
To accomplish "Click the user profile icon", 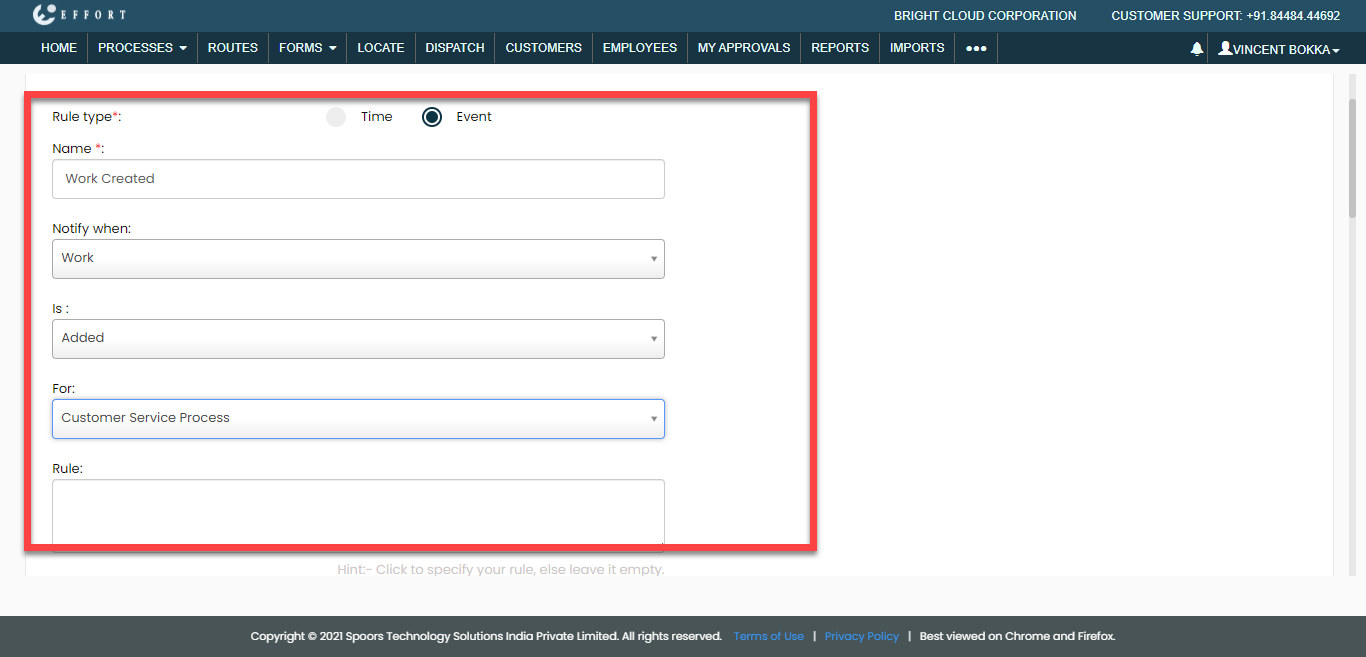I will 1225,48.
